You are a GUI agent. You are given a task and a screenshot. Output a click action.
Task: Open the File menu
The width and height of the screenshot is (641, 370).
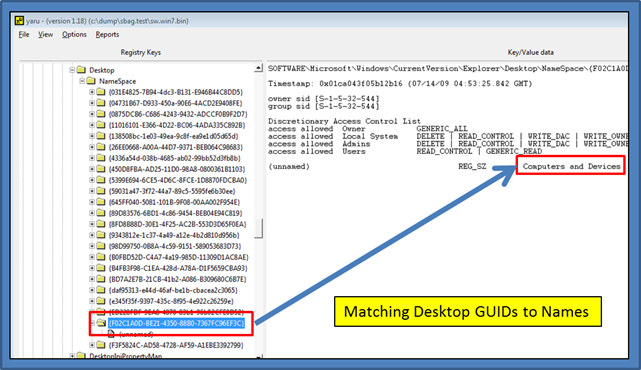pyautogui.click(x=24, y=34)
